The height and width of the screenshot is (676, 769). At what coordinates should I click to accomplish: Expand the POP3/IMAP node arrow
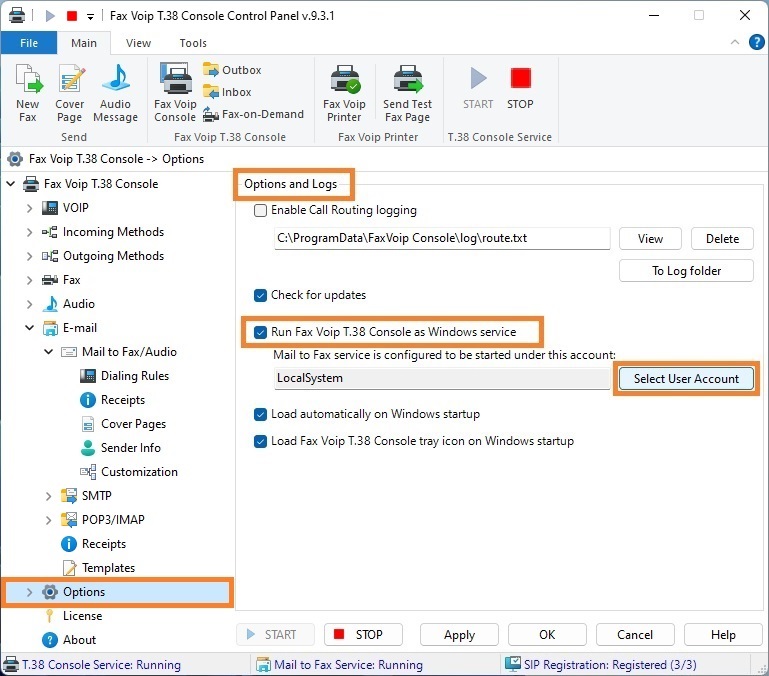coord(49,520)
